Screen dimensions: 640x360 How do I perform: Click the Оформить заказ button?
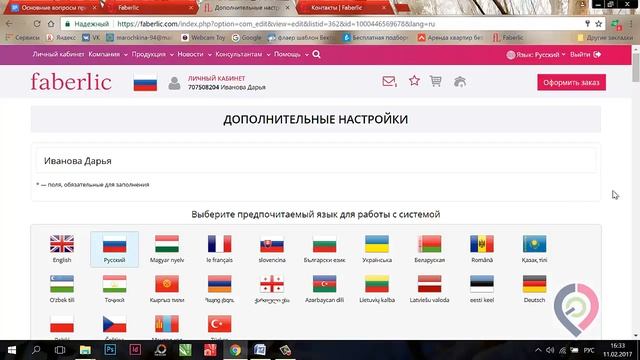pyautogui.click(x=571, y=82)
